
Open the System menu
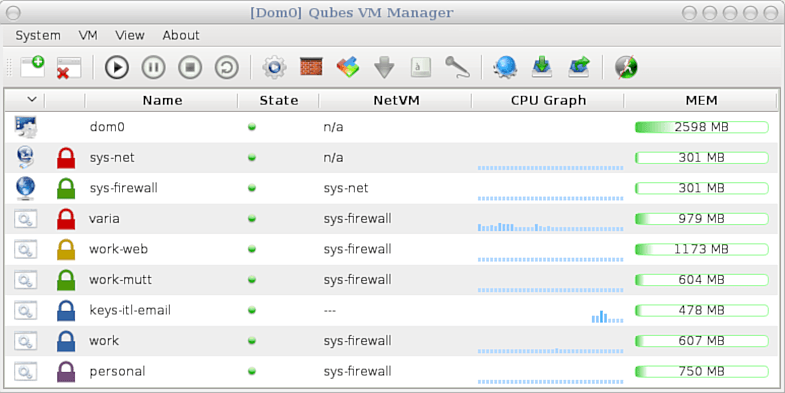click(x=38, y=36)
